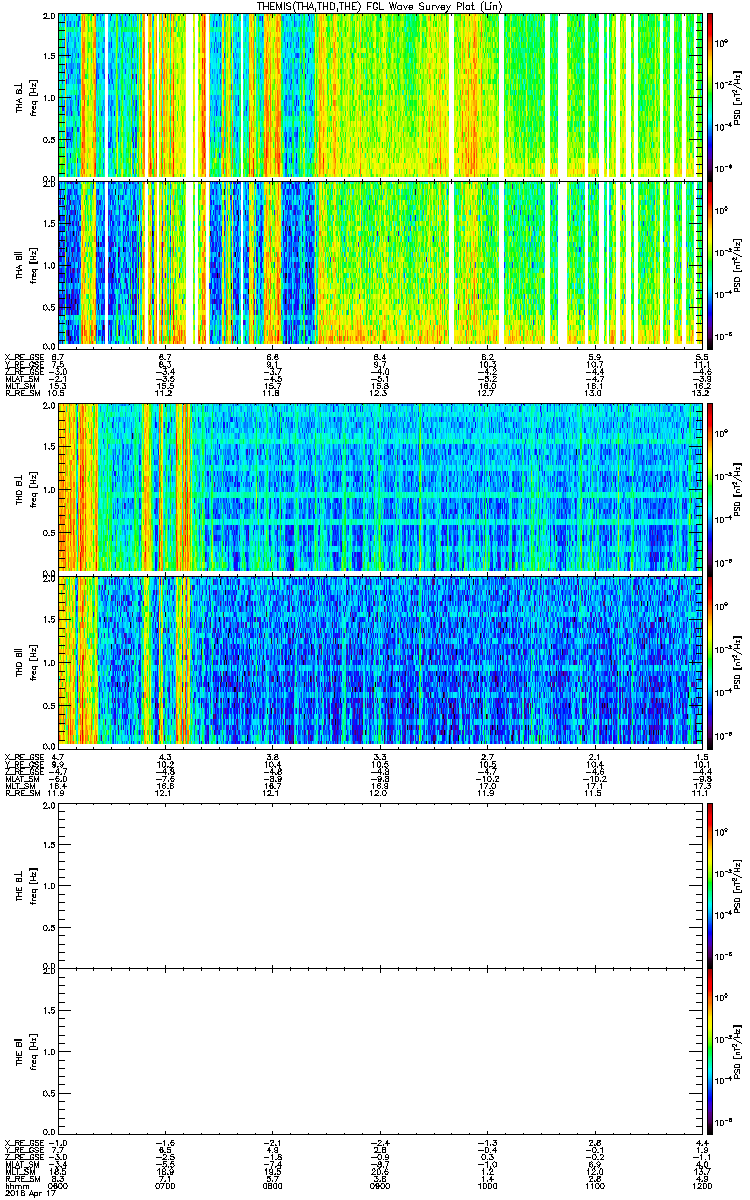This screenshot has width=750, height=1200.
Task: Click the 2.0 frequency tick of THA B-perpendicular
Action: pos(47,17)
